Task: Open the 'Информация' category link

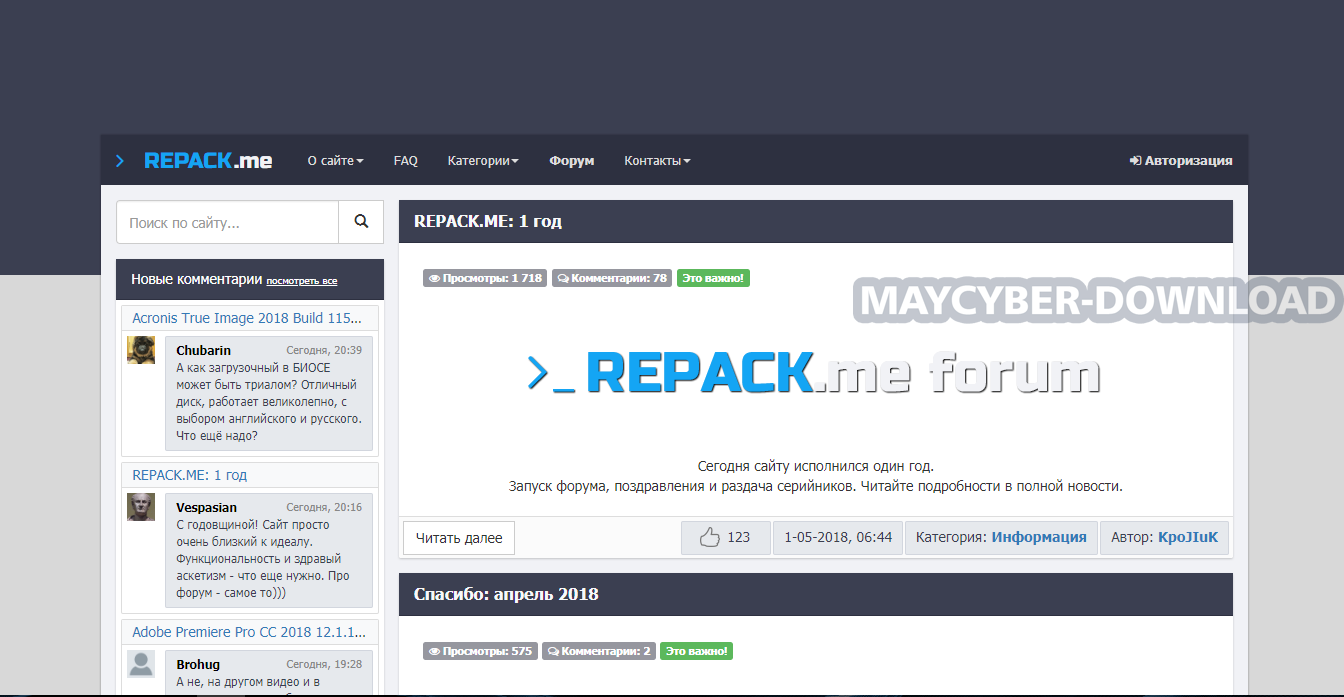Action: [x=1039, y=537]
